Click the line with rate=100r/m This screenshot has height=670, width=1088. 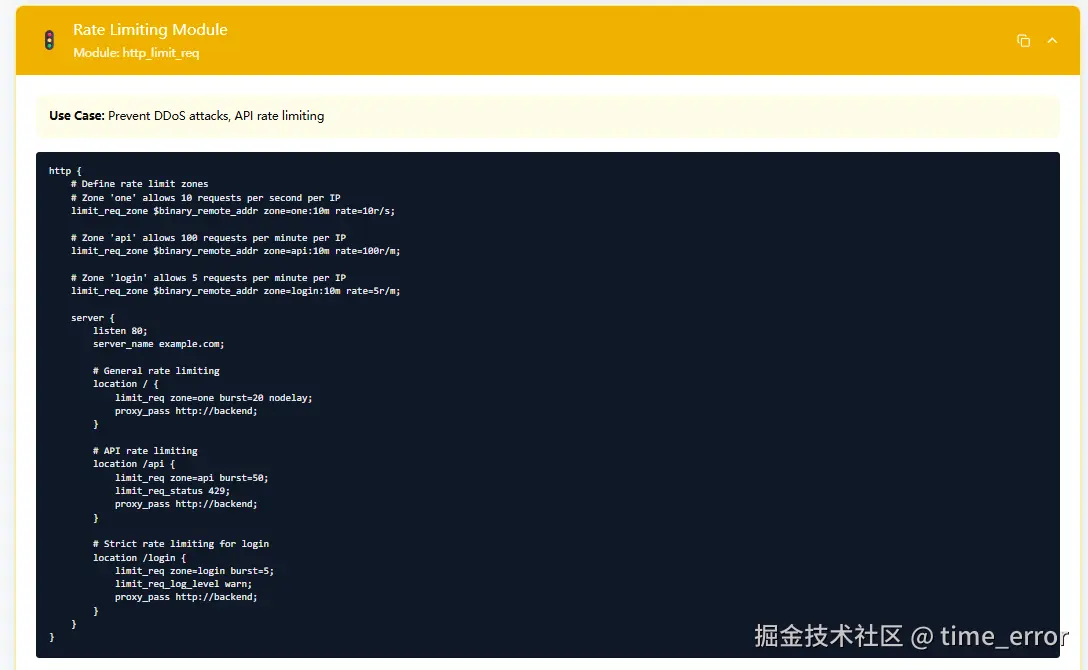[235, 251]
